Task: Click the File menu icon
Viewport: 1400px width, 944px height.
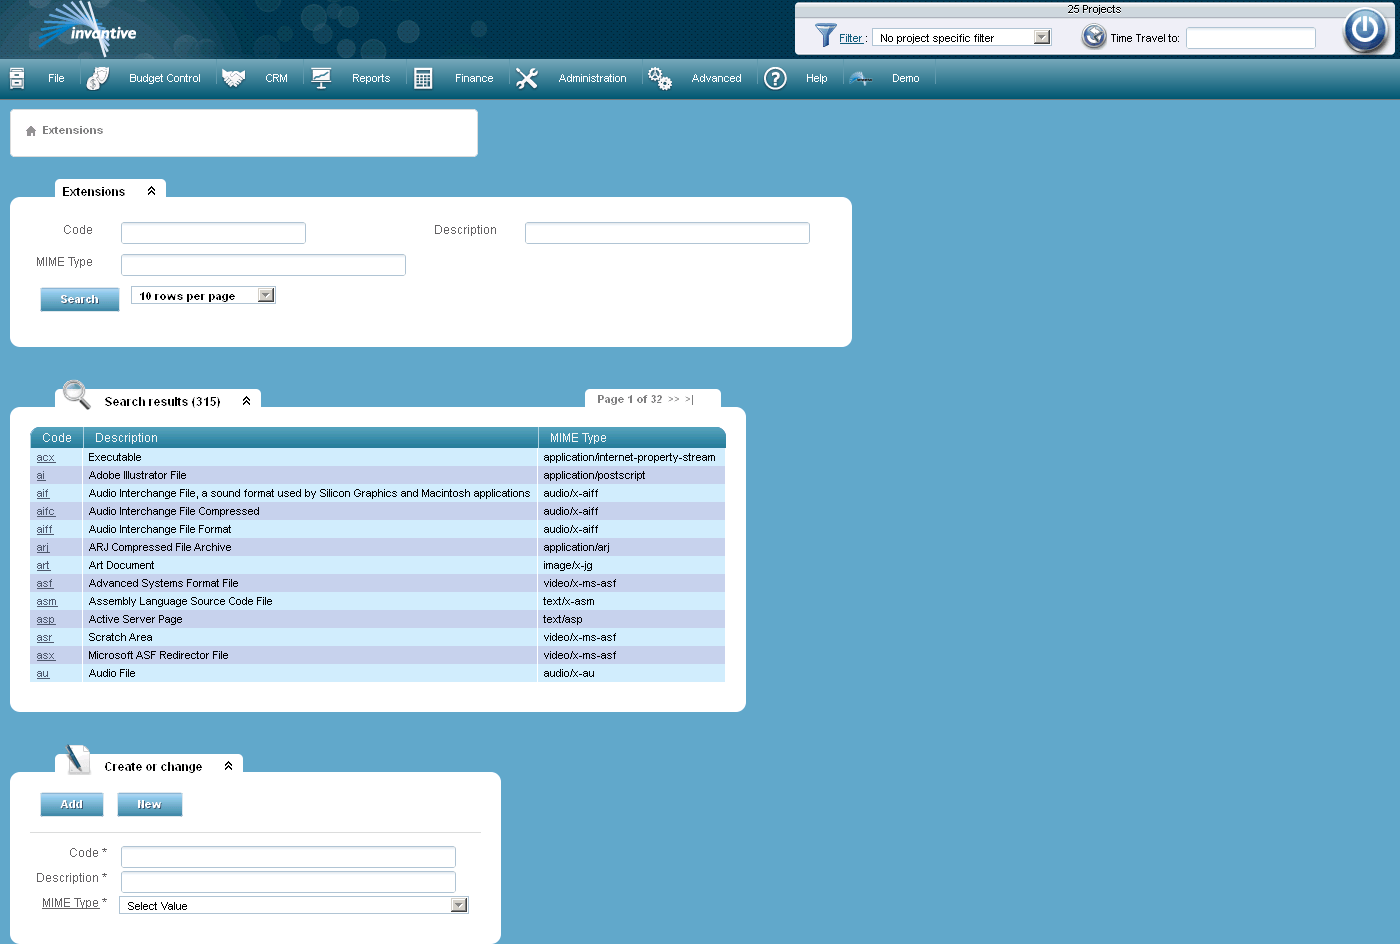Action: point(17,77)
